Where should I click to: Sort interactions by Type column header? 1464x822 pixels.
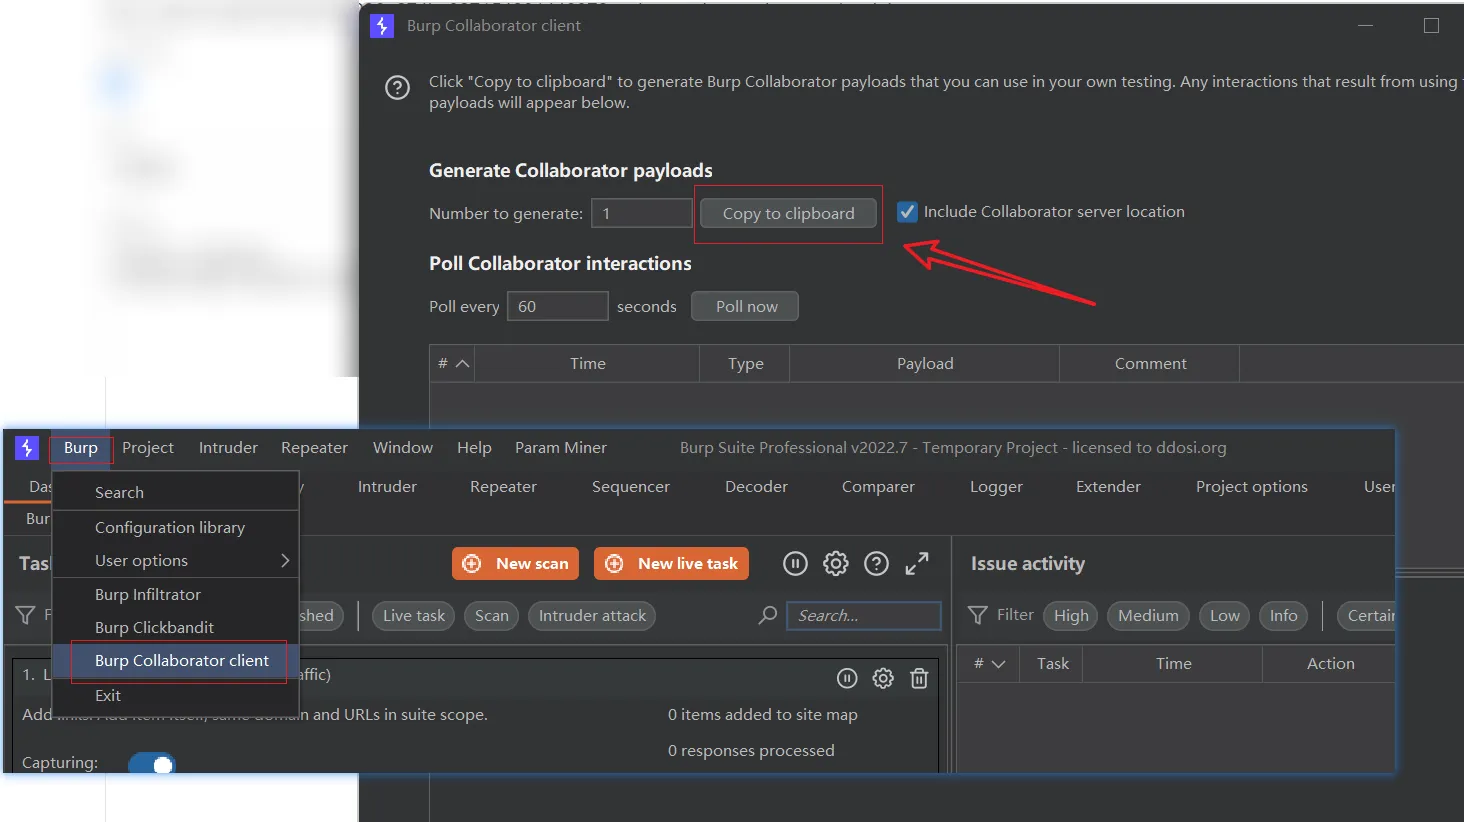pos(745,364)
